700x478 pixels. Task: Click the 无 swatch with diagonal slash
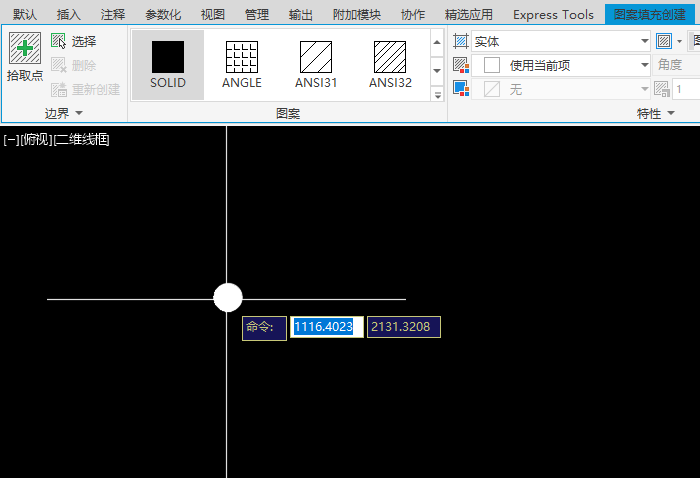[492, 89]
